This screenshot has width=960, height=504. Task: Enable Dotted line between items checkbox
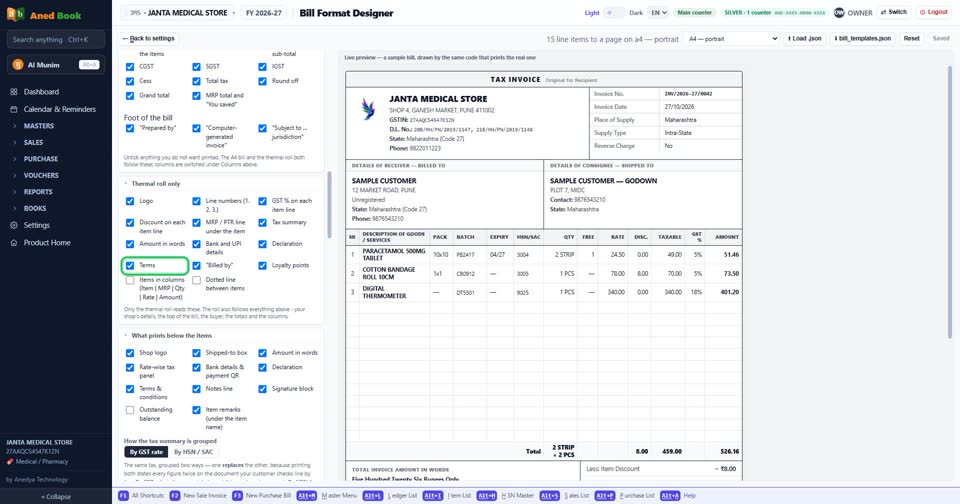[196, 280]
